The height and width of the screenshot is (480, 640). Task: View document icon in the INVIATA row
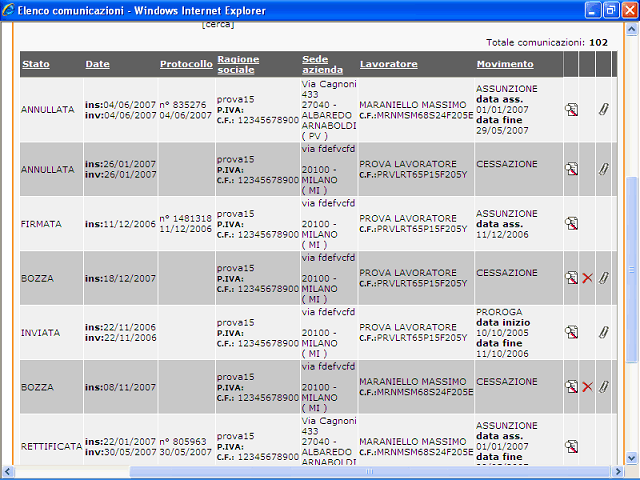(x=571, y=332)
